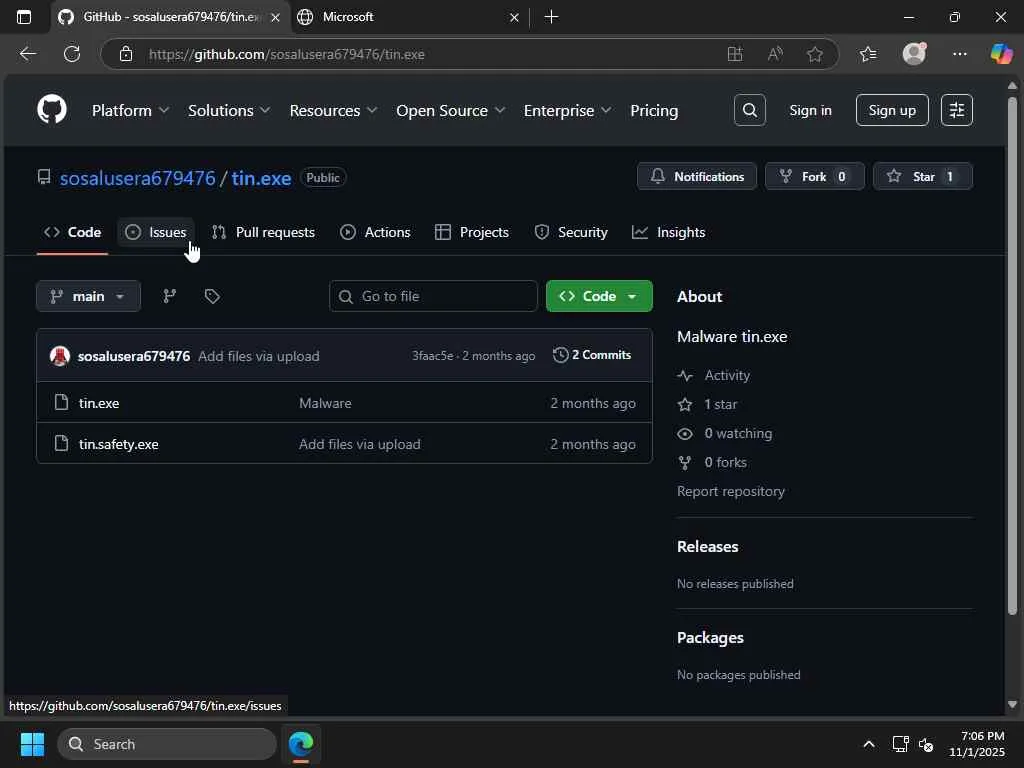
Task: Open the main branch selector dropdown
Action: coord(88,296)
